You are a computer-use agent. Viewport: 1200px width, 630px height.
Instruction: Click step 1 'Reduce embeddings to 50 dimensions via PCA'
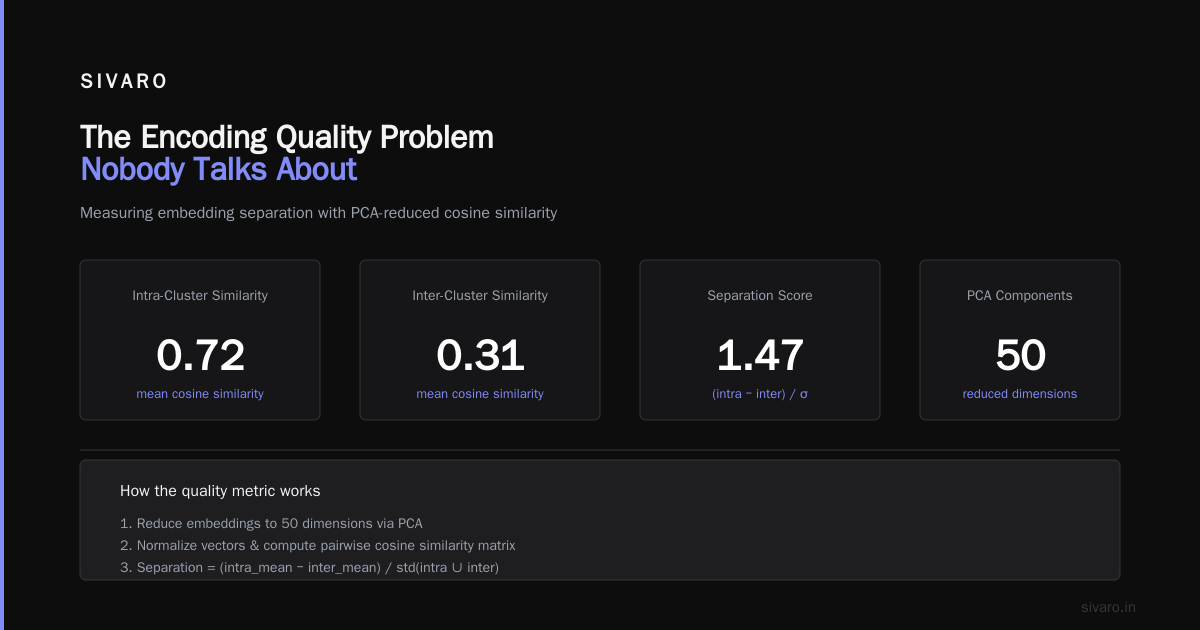[271, 524]
